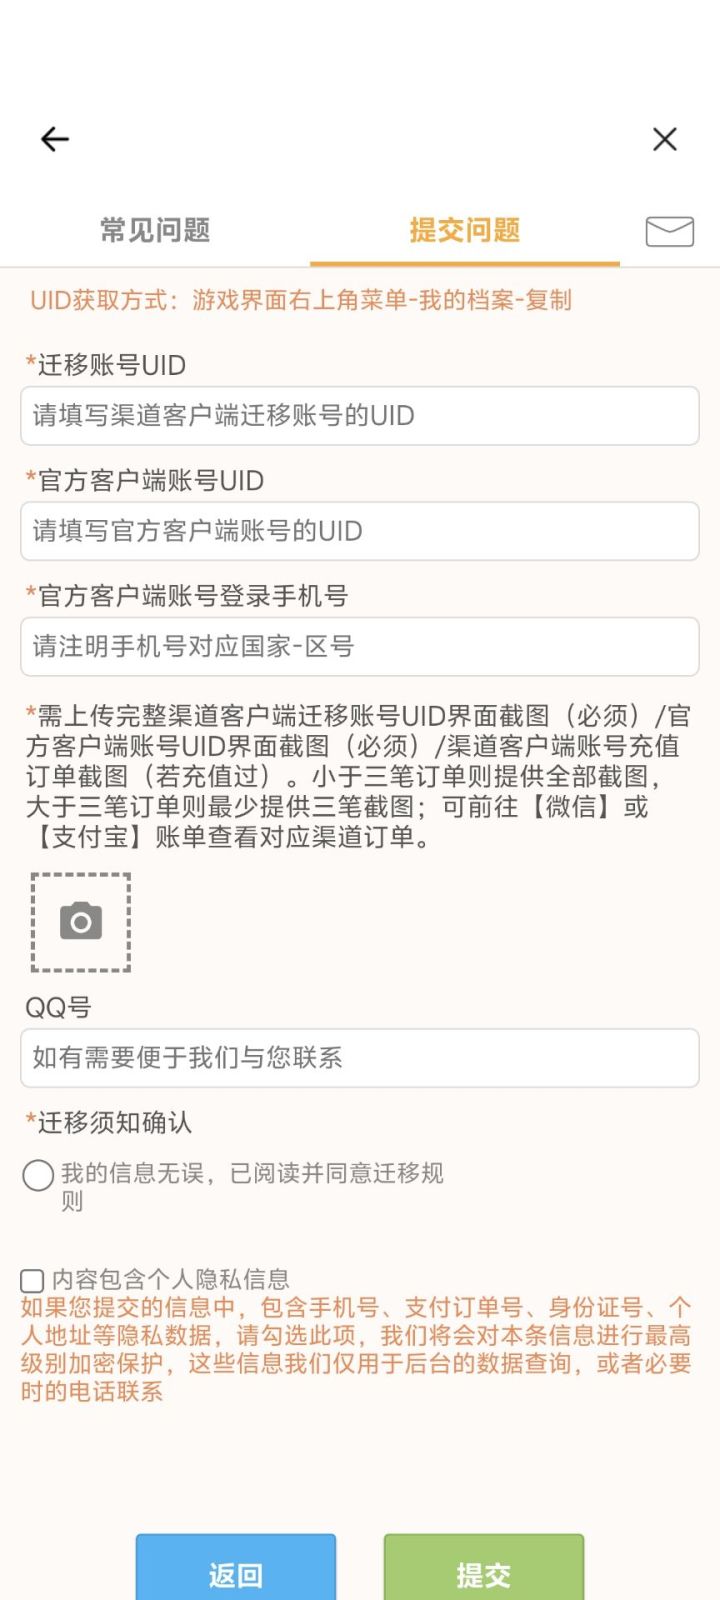This screenshot has height=1600, width=720.
Task: Tap the 需上传完整渠道客户端 screenshot instructions
Action: (x=358, y=776)
